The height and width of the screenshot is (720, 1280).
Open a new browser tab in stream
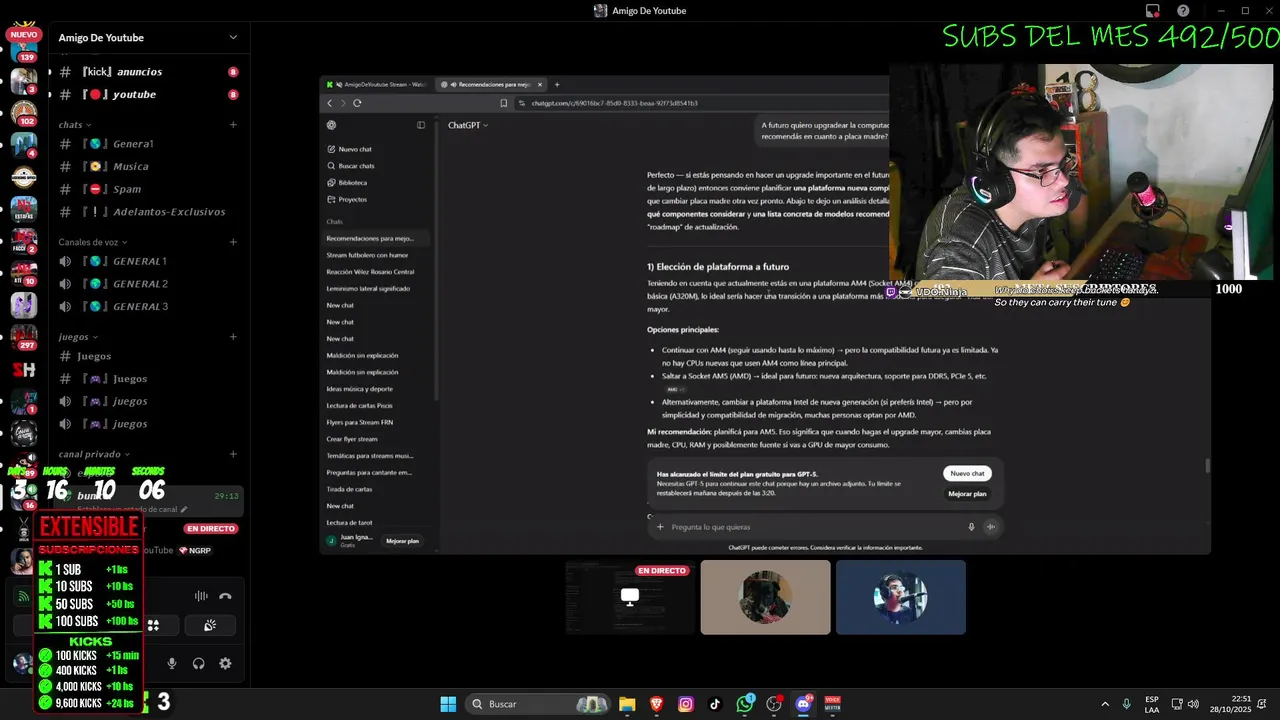coord(557,85)
